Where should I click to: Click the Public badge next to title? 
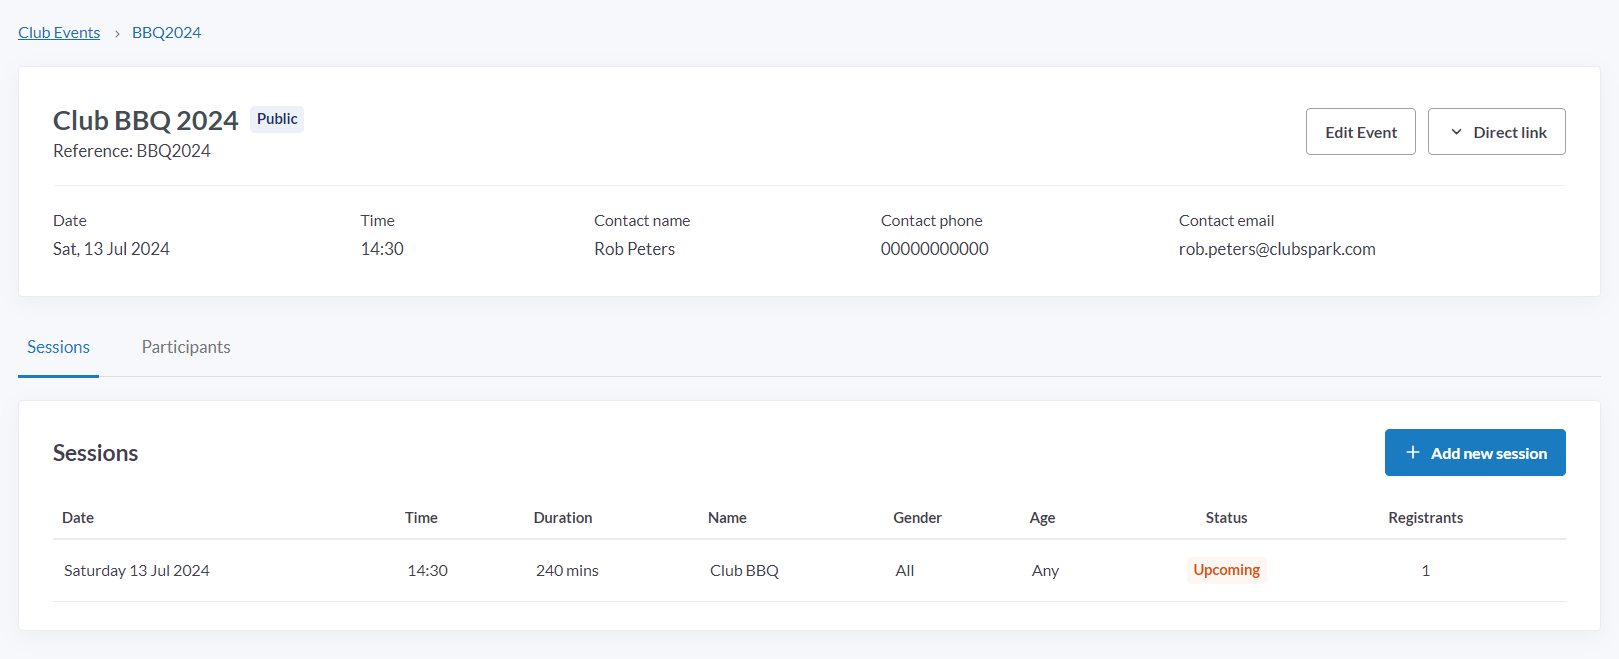tap(277, 119)
